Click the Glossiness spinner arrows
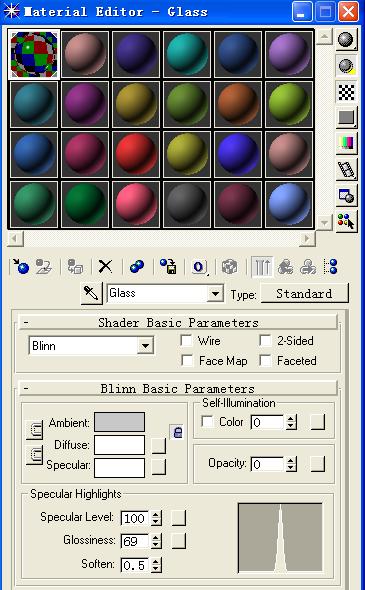The height and width of the screenshot is (590, 365). [x=156, y=541]
